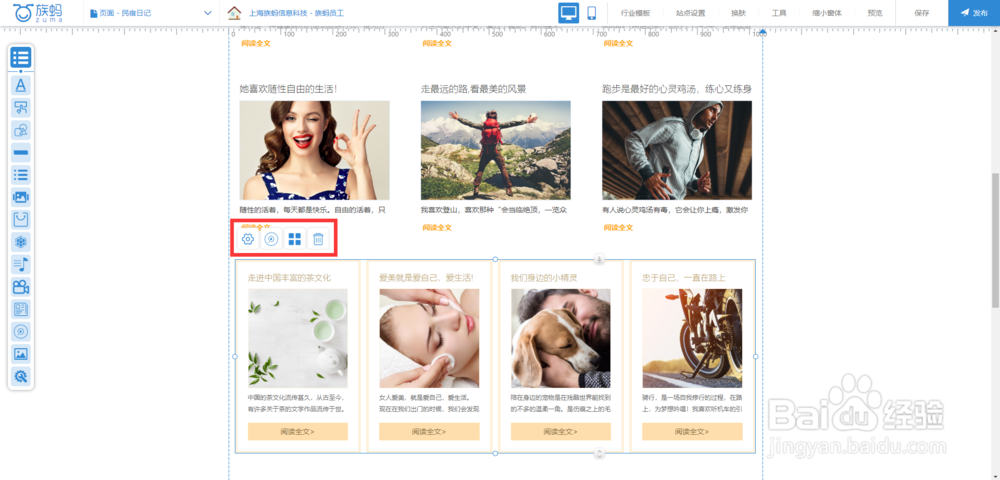Click the tea leaves and cups thumbnail

(x=298, y=338)
